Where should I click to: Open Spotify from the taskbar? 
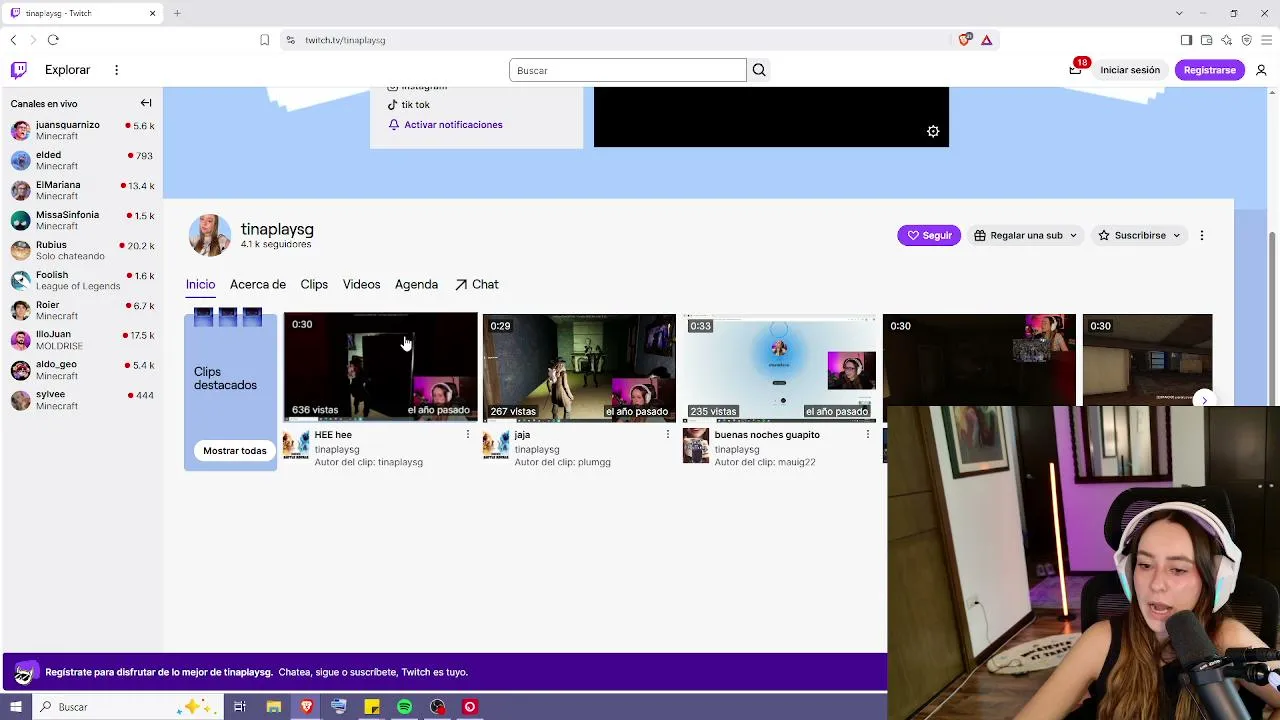(x=404, y=707)
